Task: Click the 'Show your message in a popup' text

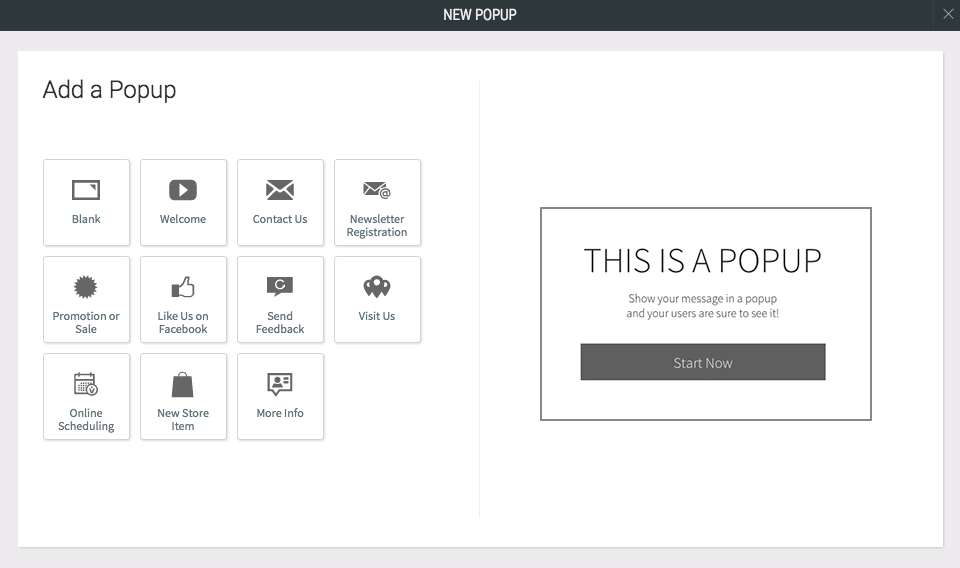Action: tap(702, 299)
